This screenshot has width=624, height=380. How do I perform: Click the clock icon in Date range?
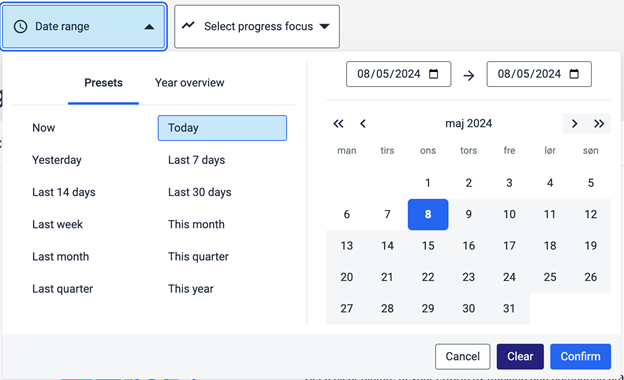click(20, 27)
